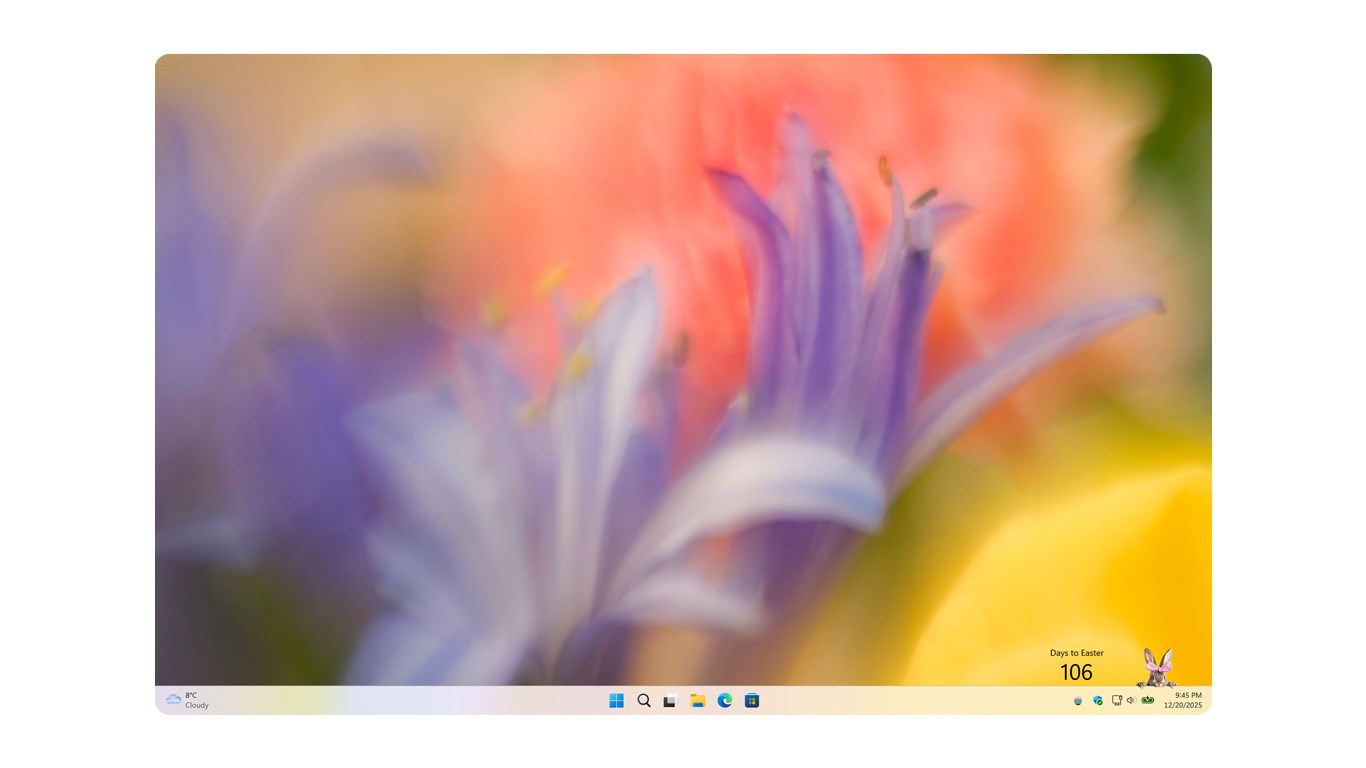This screenshot has height=768, width=1366.
Task: Open the volume control
Action: [x=1131, y=700]
